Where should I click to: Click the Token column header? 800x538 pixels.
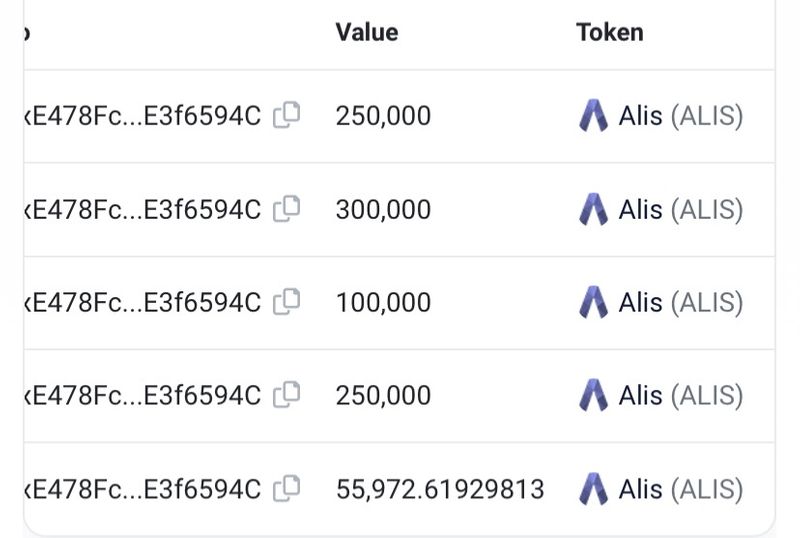[609, 32]
